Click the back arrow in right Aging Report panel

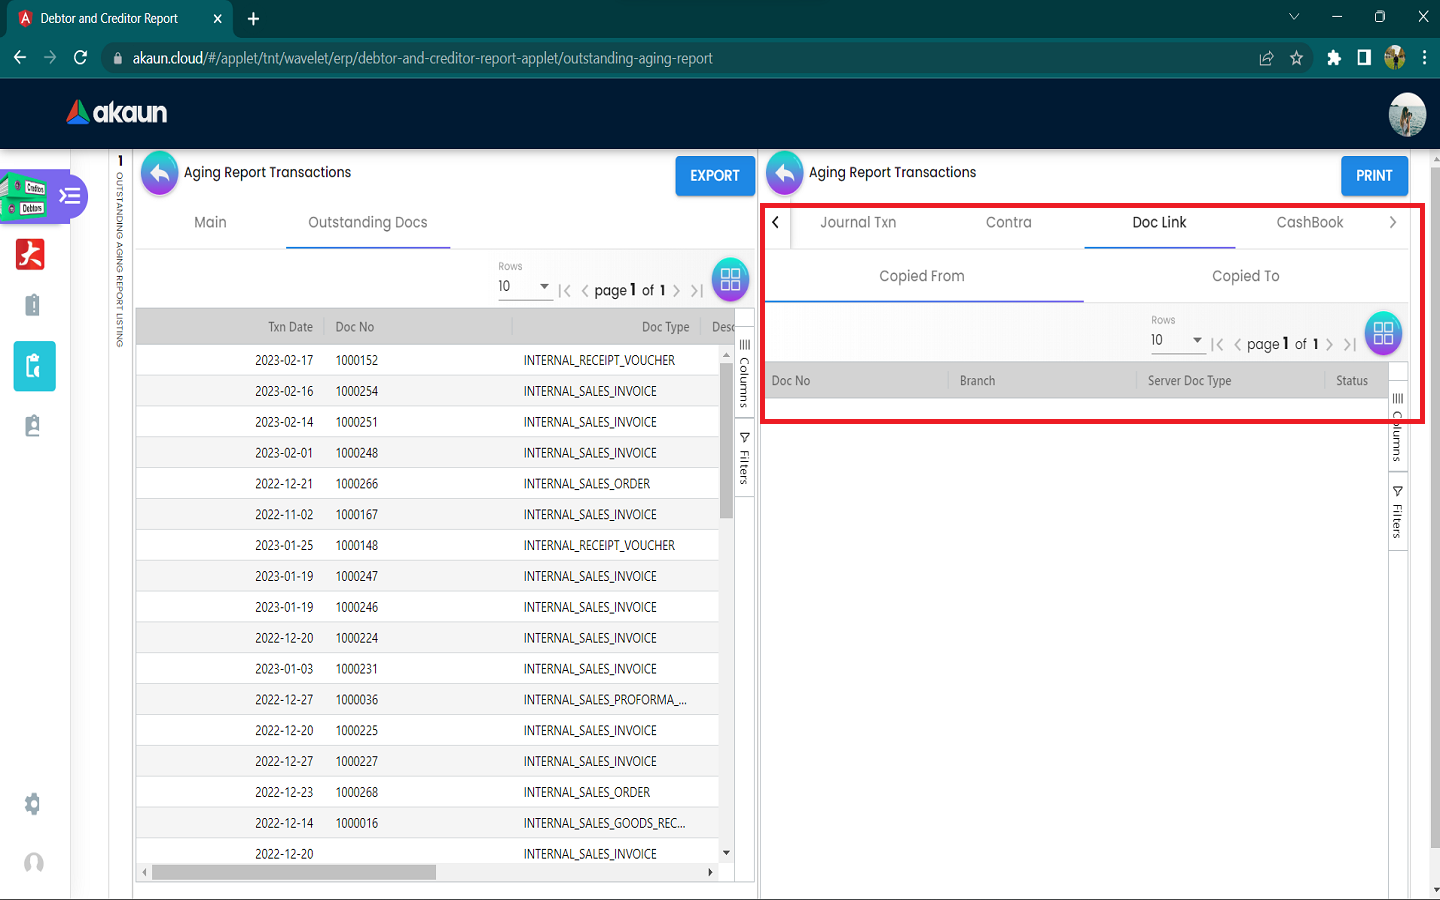(x=784, y=173)
